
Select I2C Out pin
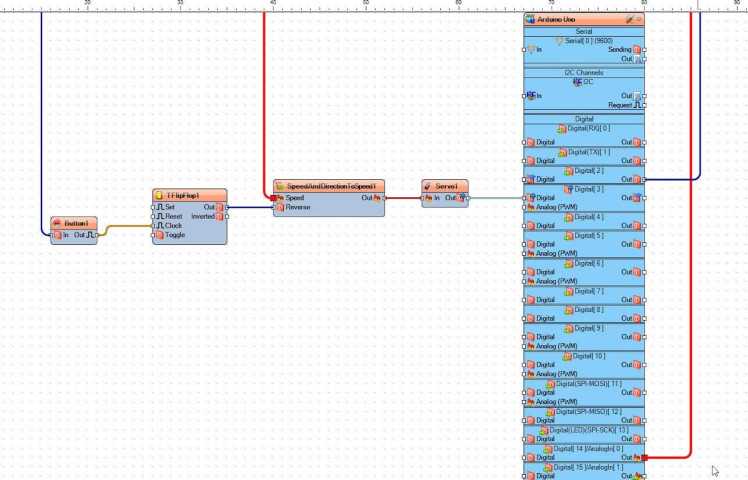(x=644, y=96)
